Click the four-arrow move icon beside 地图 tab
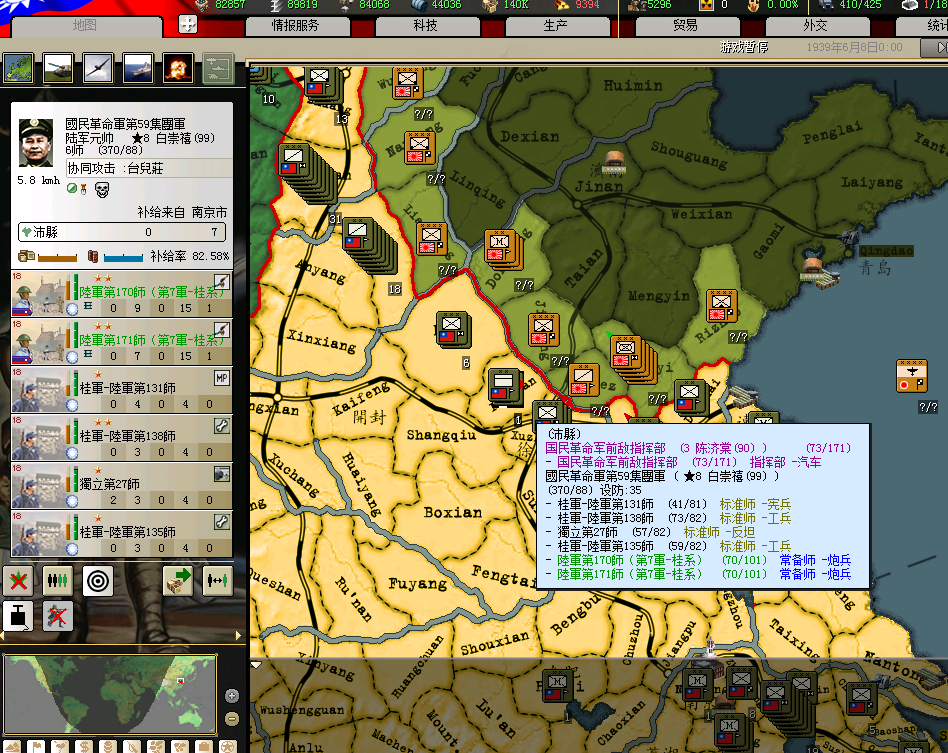Image resolution: width=948 pixels, height=753 pixels. point(188,24)
